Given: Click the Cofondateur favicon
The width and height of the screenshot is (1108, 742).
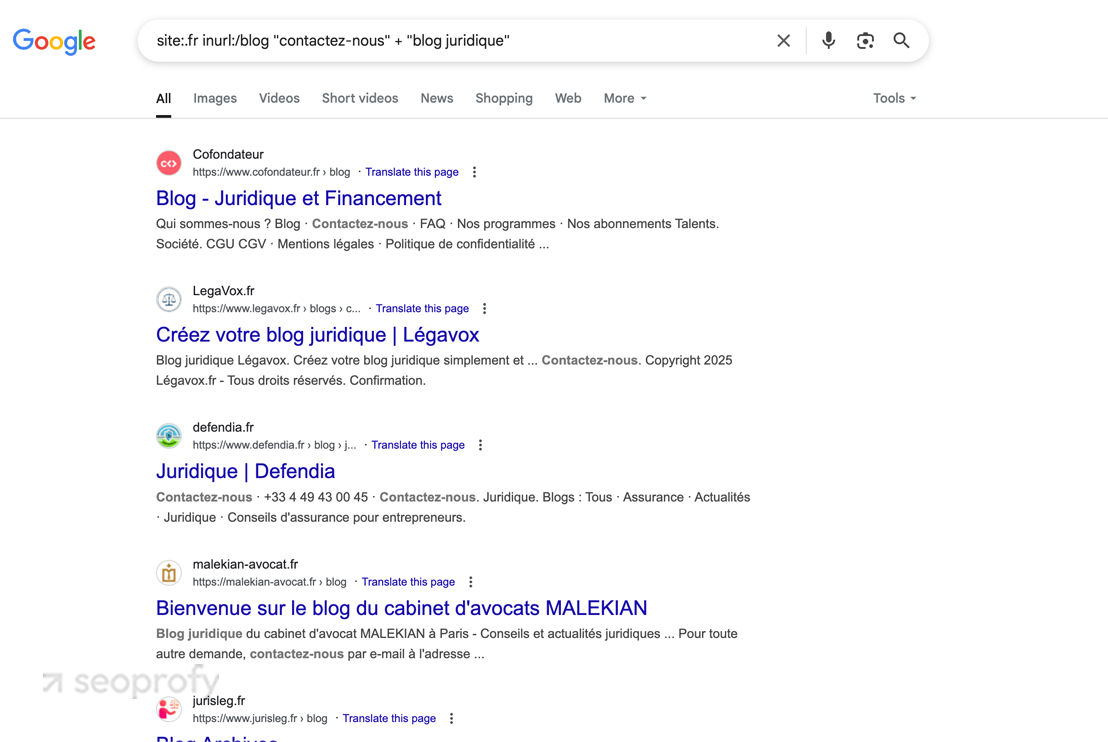Looking at the screenshot, I should click(x=169, y=163).
